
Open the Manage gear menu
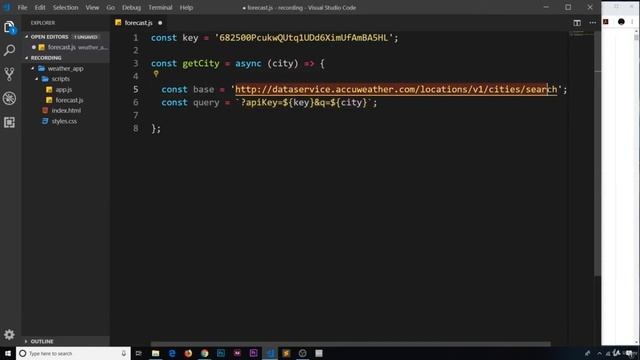(x=9, y=335)
